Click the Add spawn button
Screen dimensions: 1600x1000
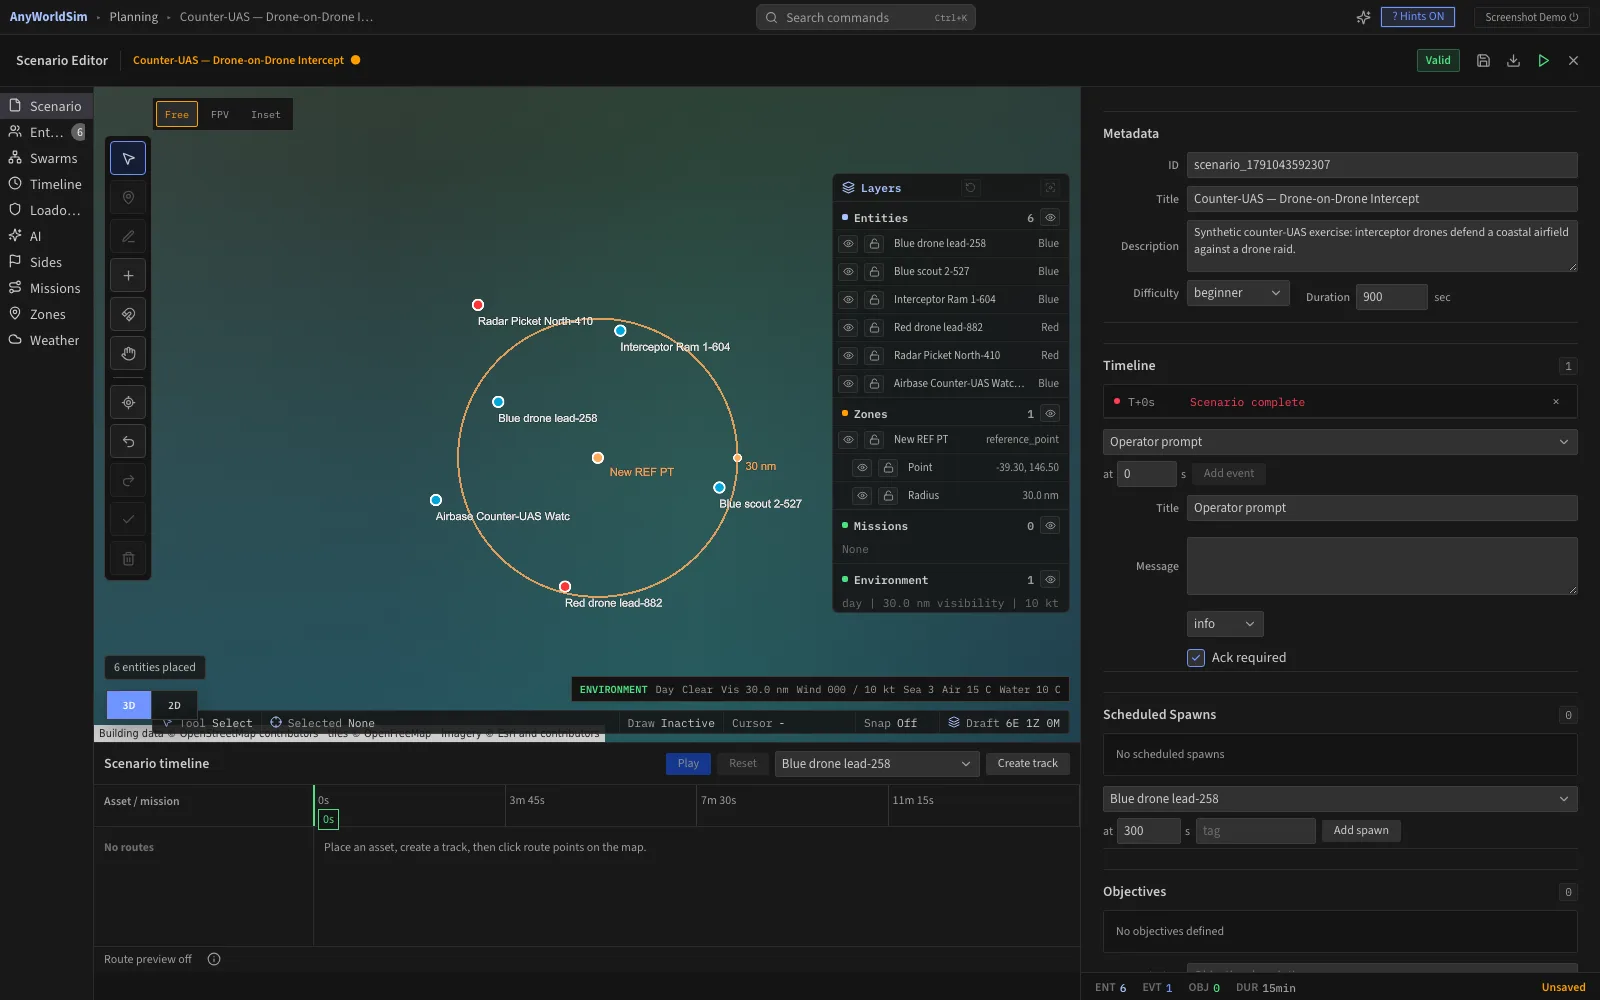tap(1361, 830)
